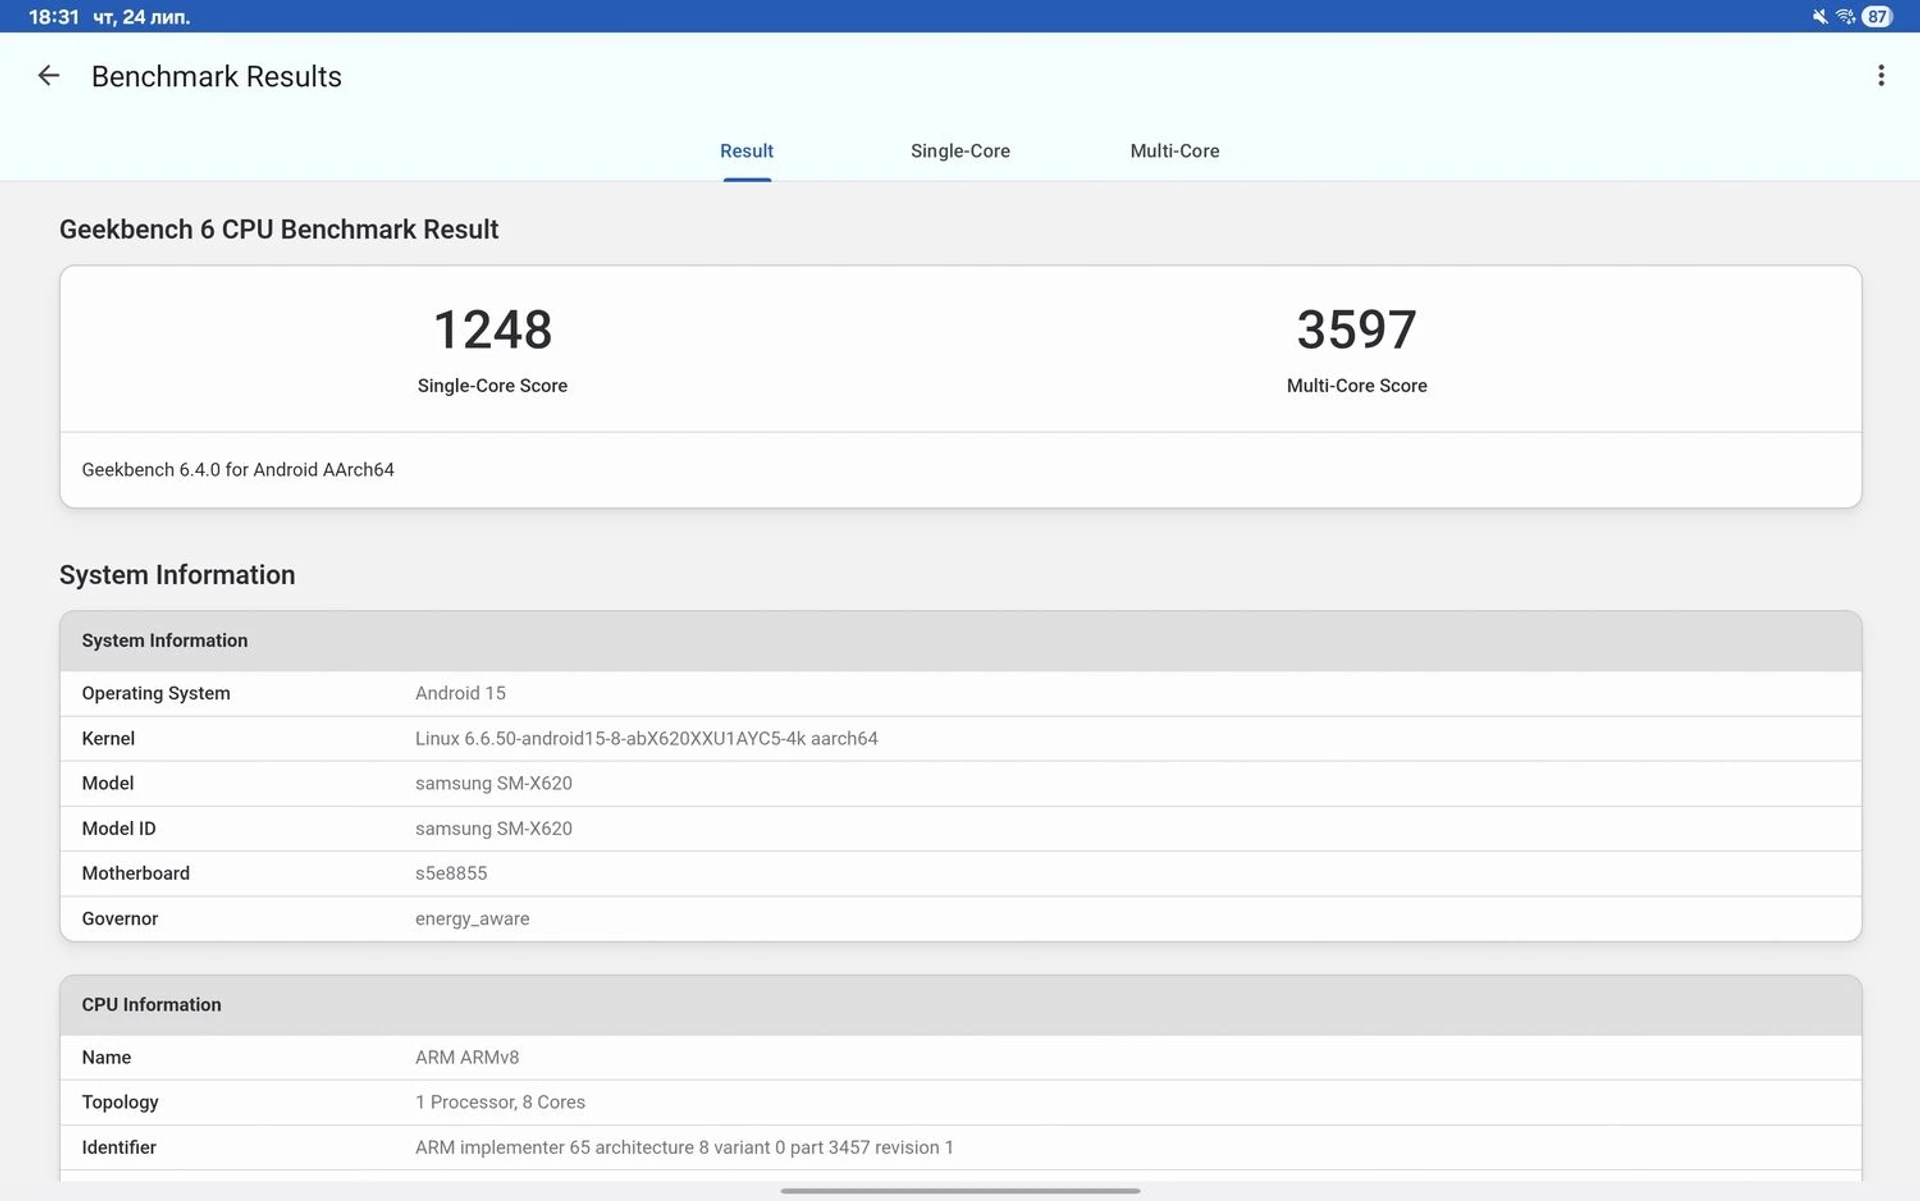Tap 'samsung SM-X620' in Model ID row
1920x1201 pixels.
pos(494,828)
